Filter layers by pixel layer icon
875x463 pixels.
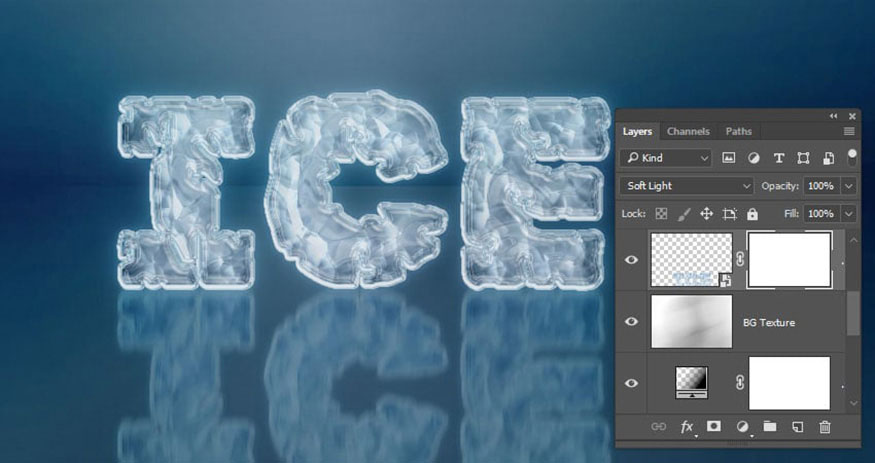(728, 158)
